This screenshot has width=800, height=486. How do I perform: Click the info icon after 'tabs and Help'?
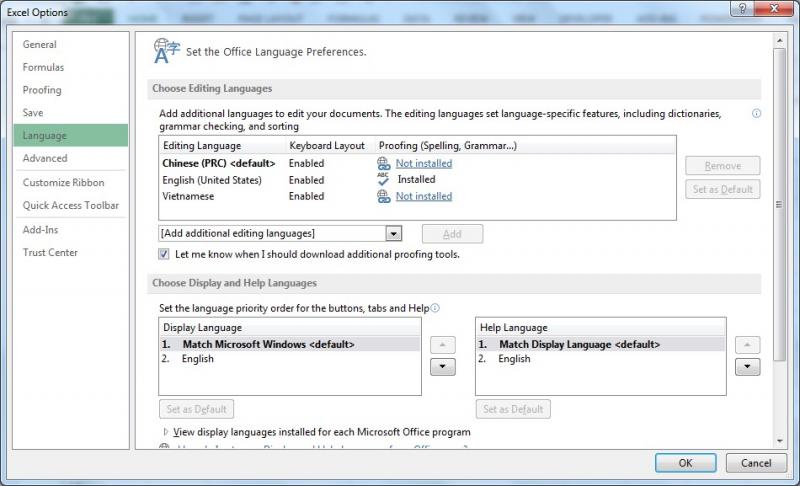(x=435, y=308)
